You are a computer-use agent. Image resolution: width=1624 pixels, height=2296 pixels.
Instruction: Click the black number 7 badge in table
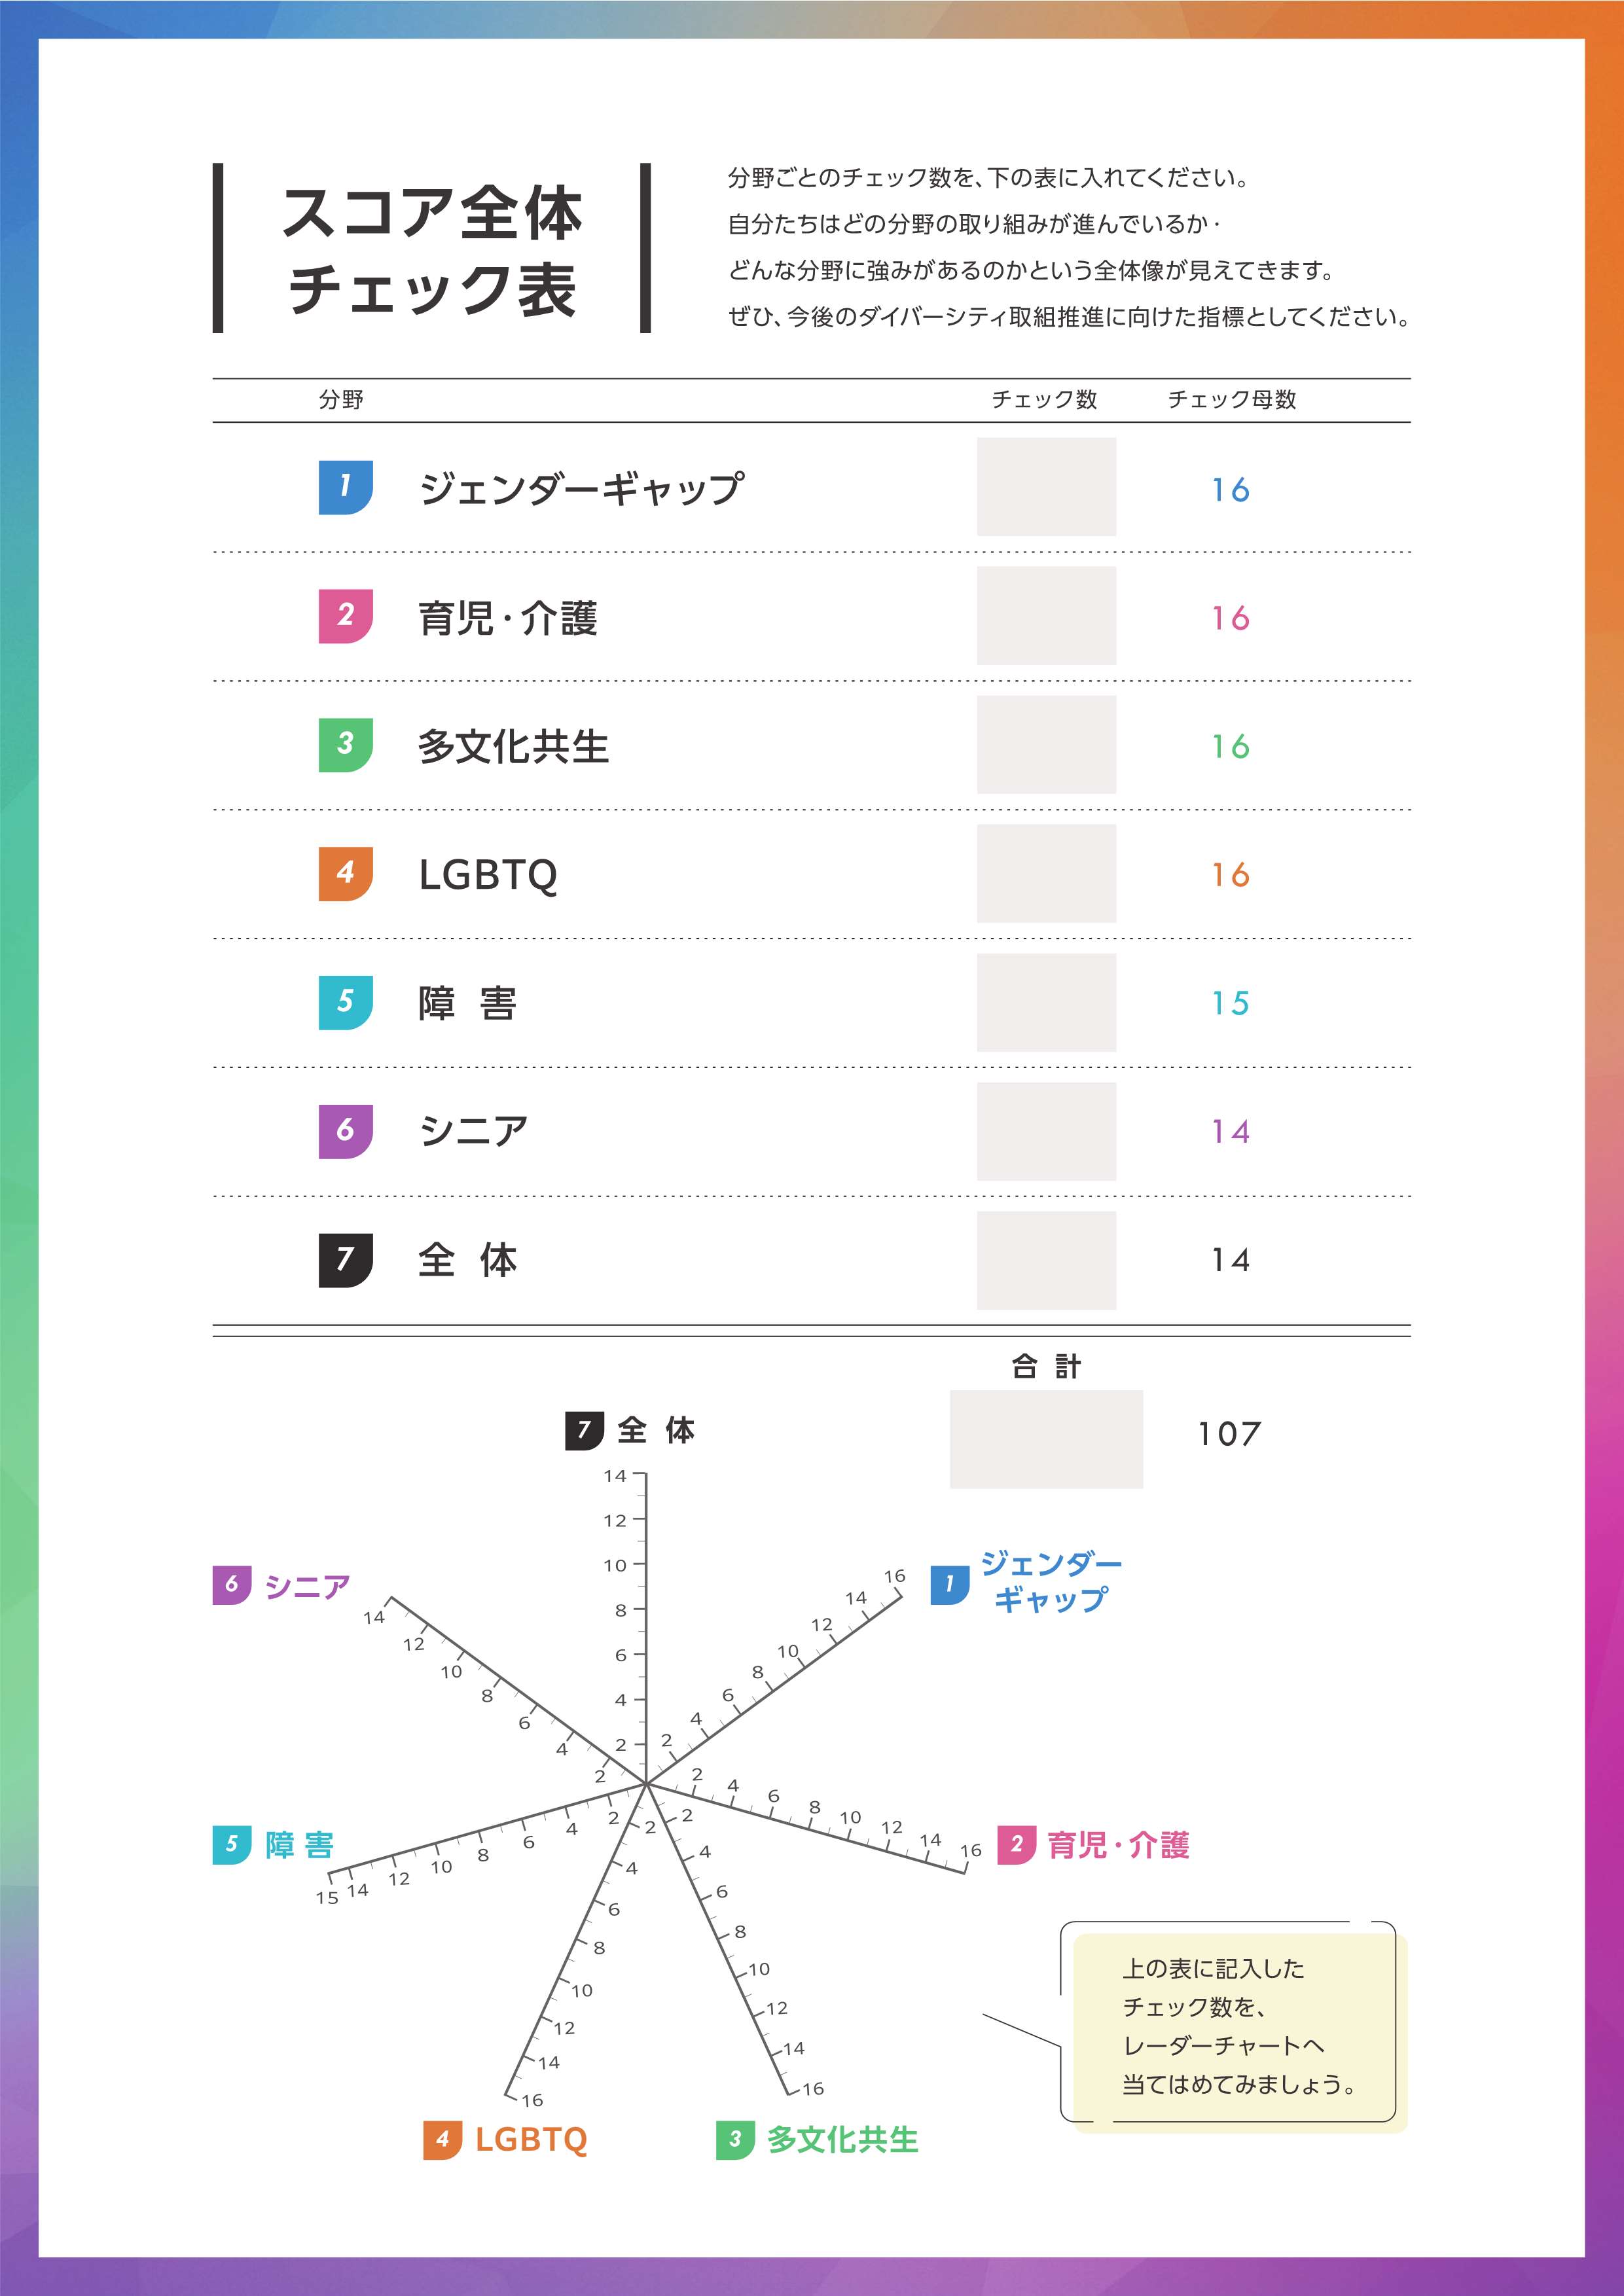click(345, 1260)
